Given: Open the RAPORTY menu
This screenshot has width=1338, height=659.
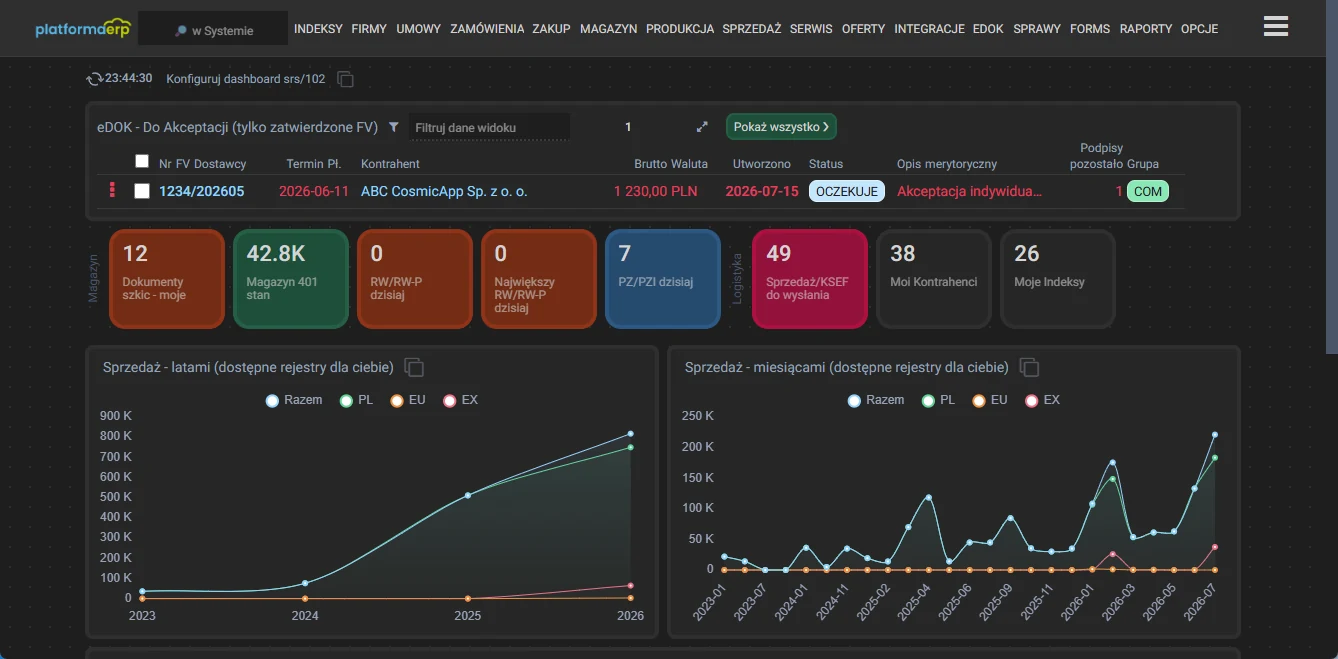Looking at the screenshot, I should pos(1146,29).
